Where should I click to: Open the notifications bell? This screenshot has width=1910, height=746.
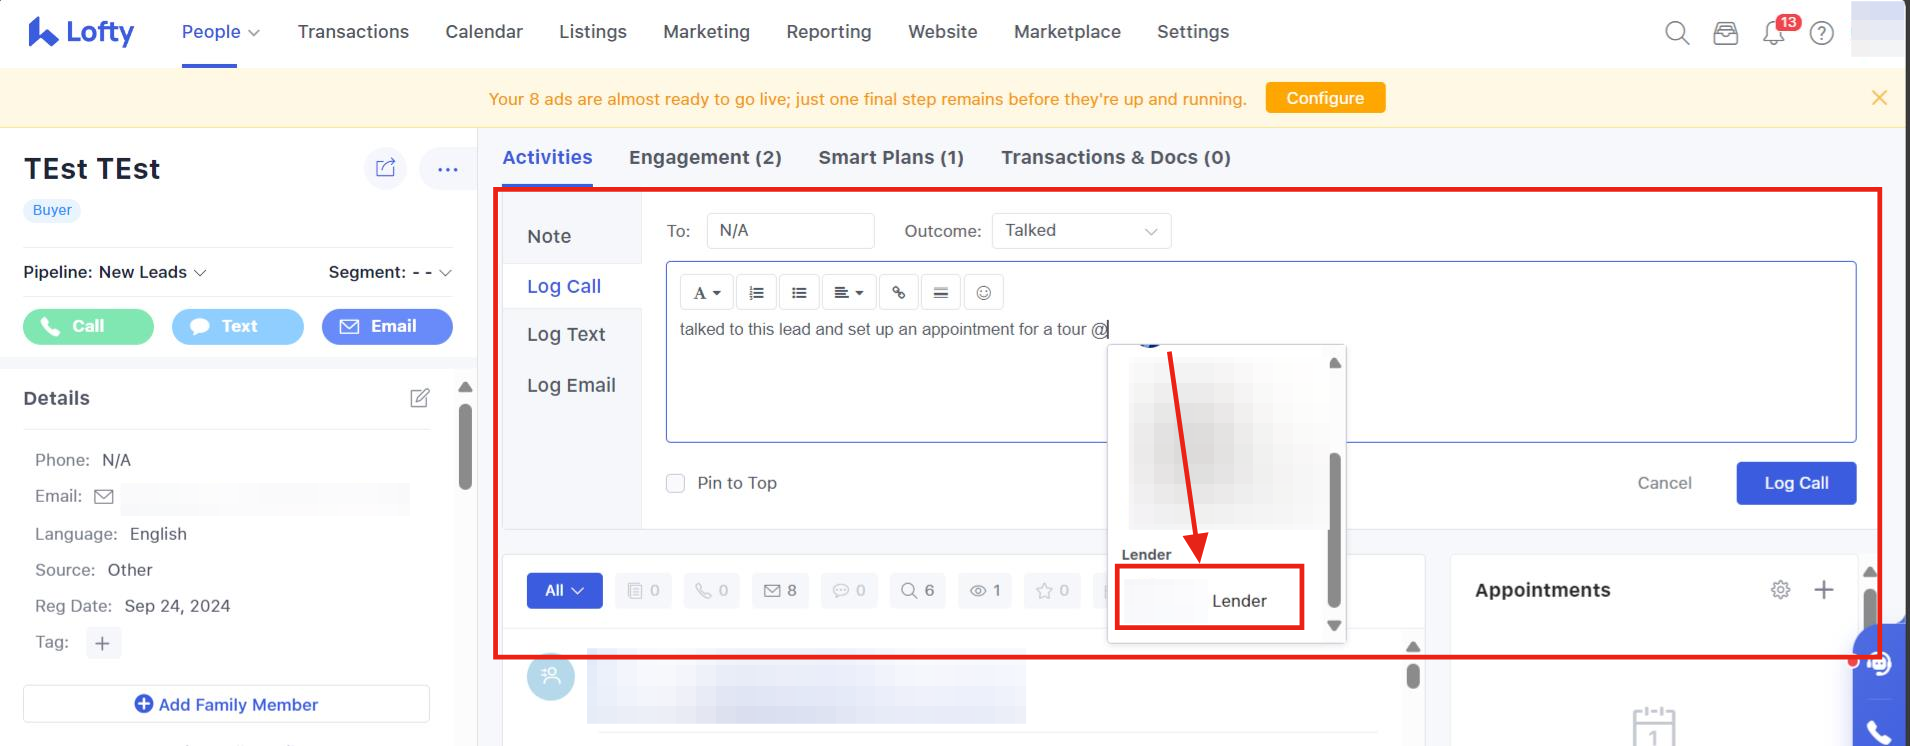coord(1774,33)
